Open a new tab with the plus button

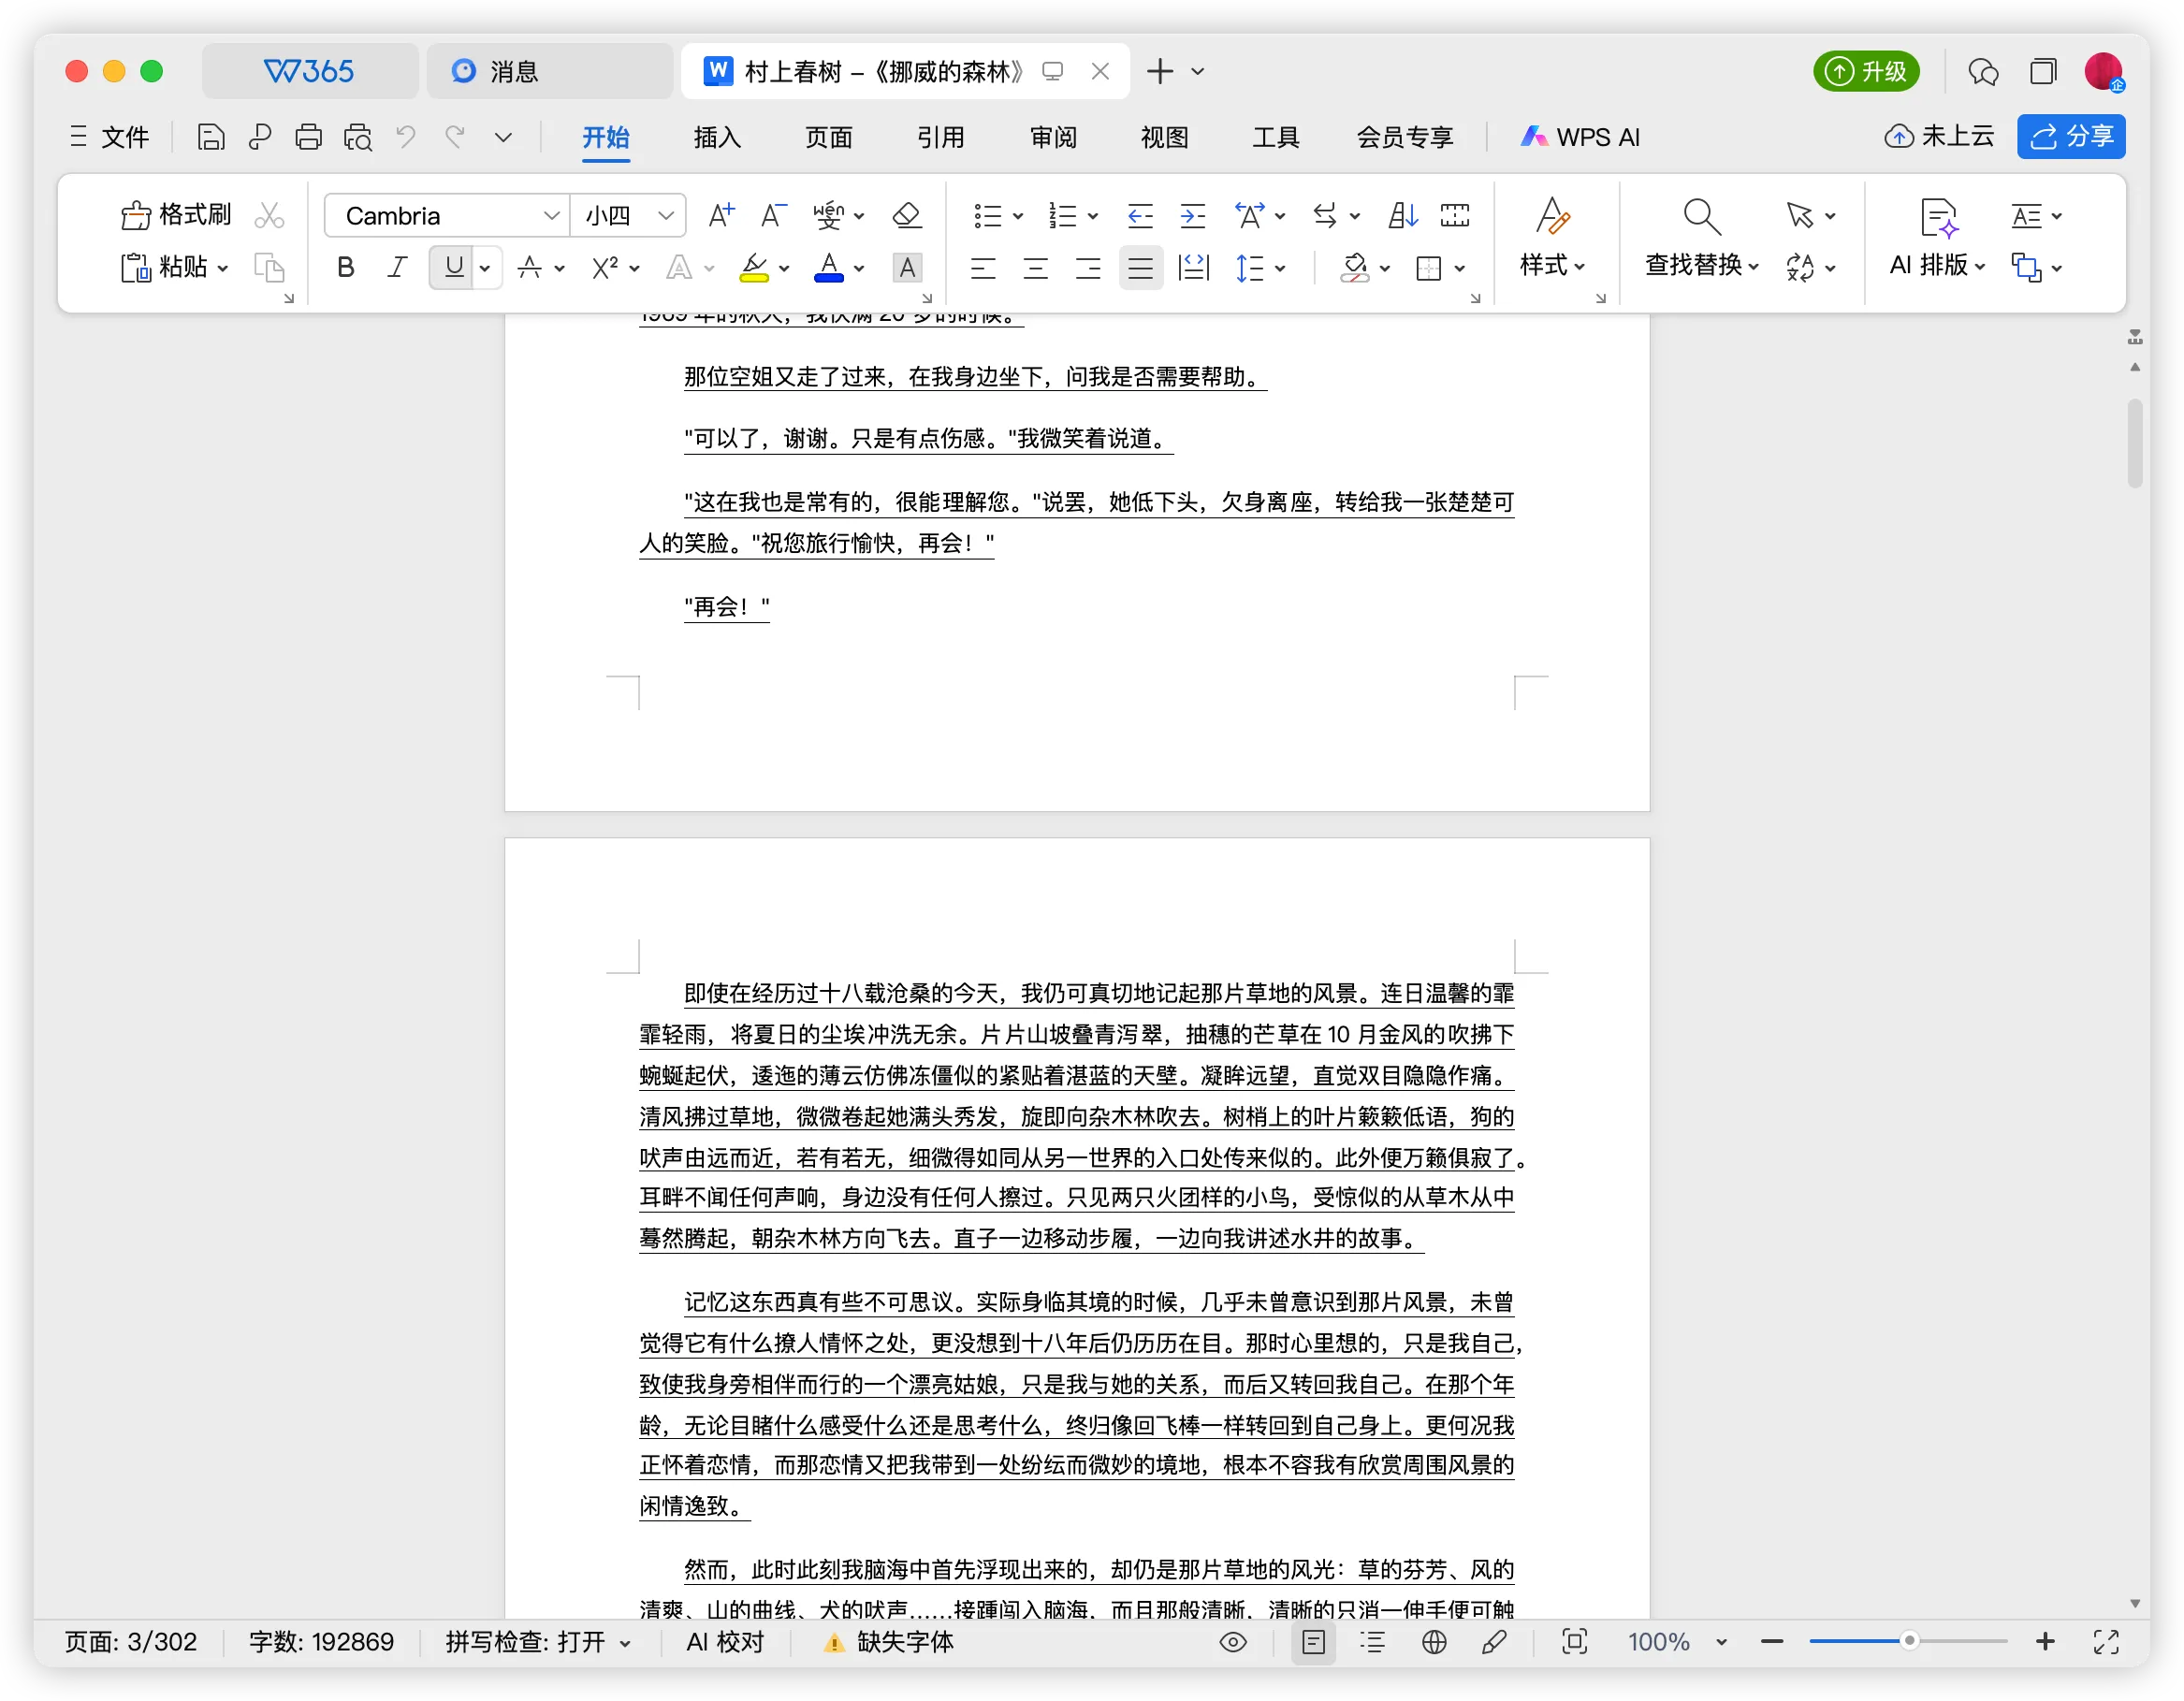(x=1160, y=71)
